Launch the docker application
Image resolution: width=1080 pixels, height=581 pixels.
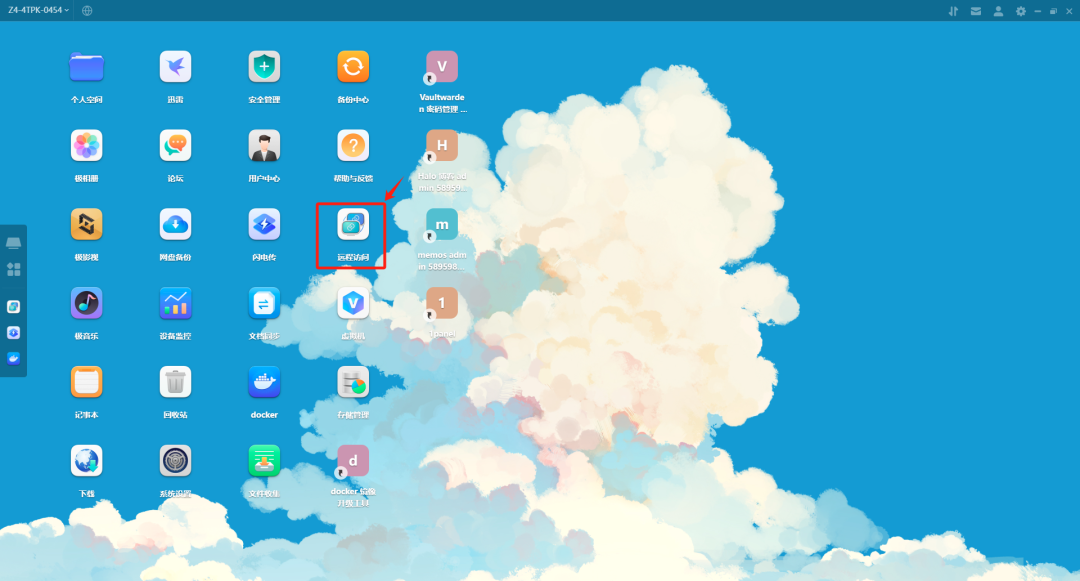(x=264, y=381)
